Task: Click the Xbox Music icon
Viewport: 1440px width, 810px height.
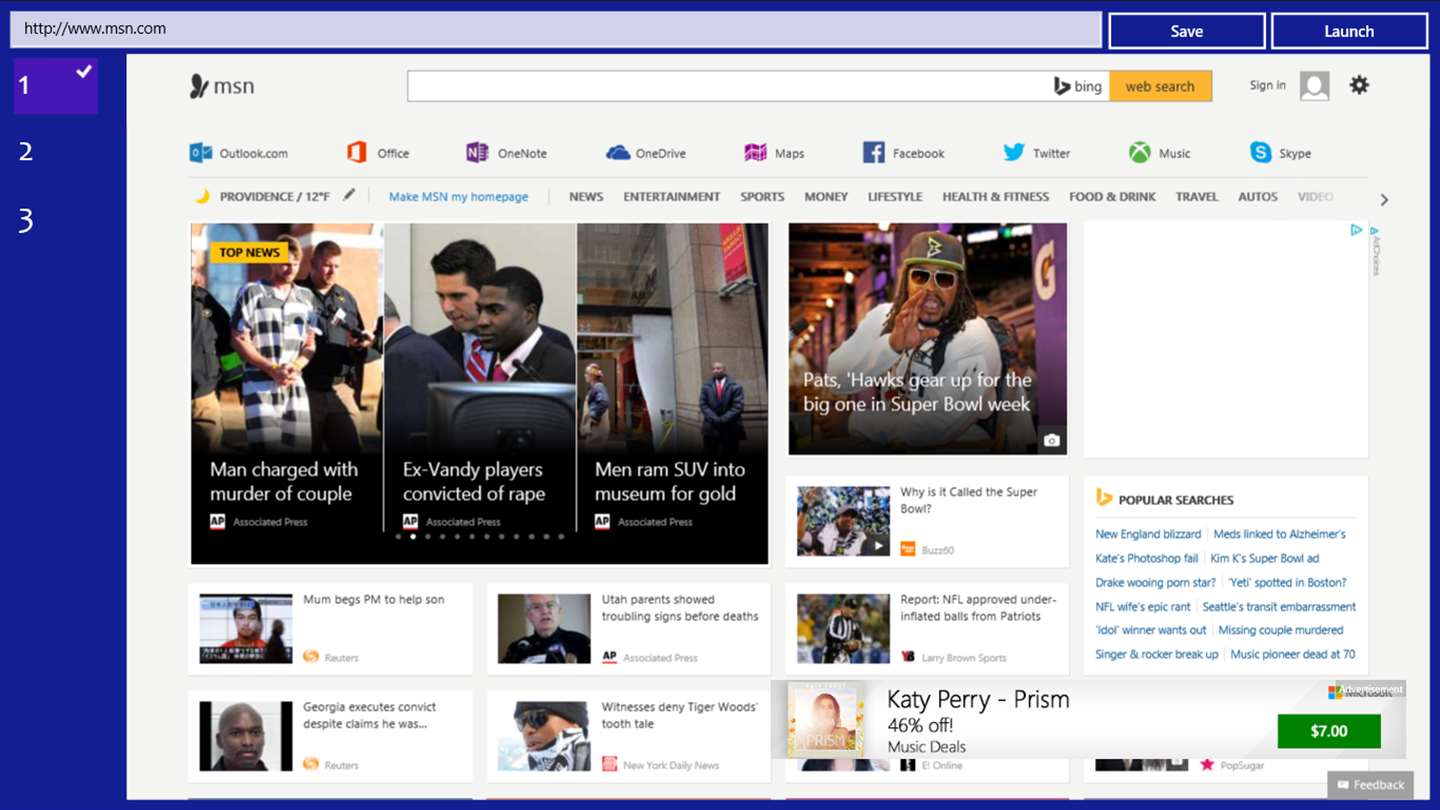Action: tap(1139, 153)
